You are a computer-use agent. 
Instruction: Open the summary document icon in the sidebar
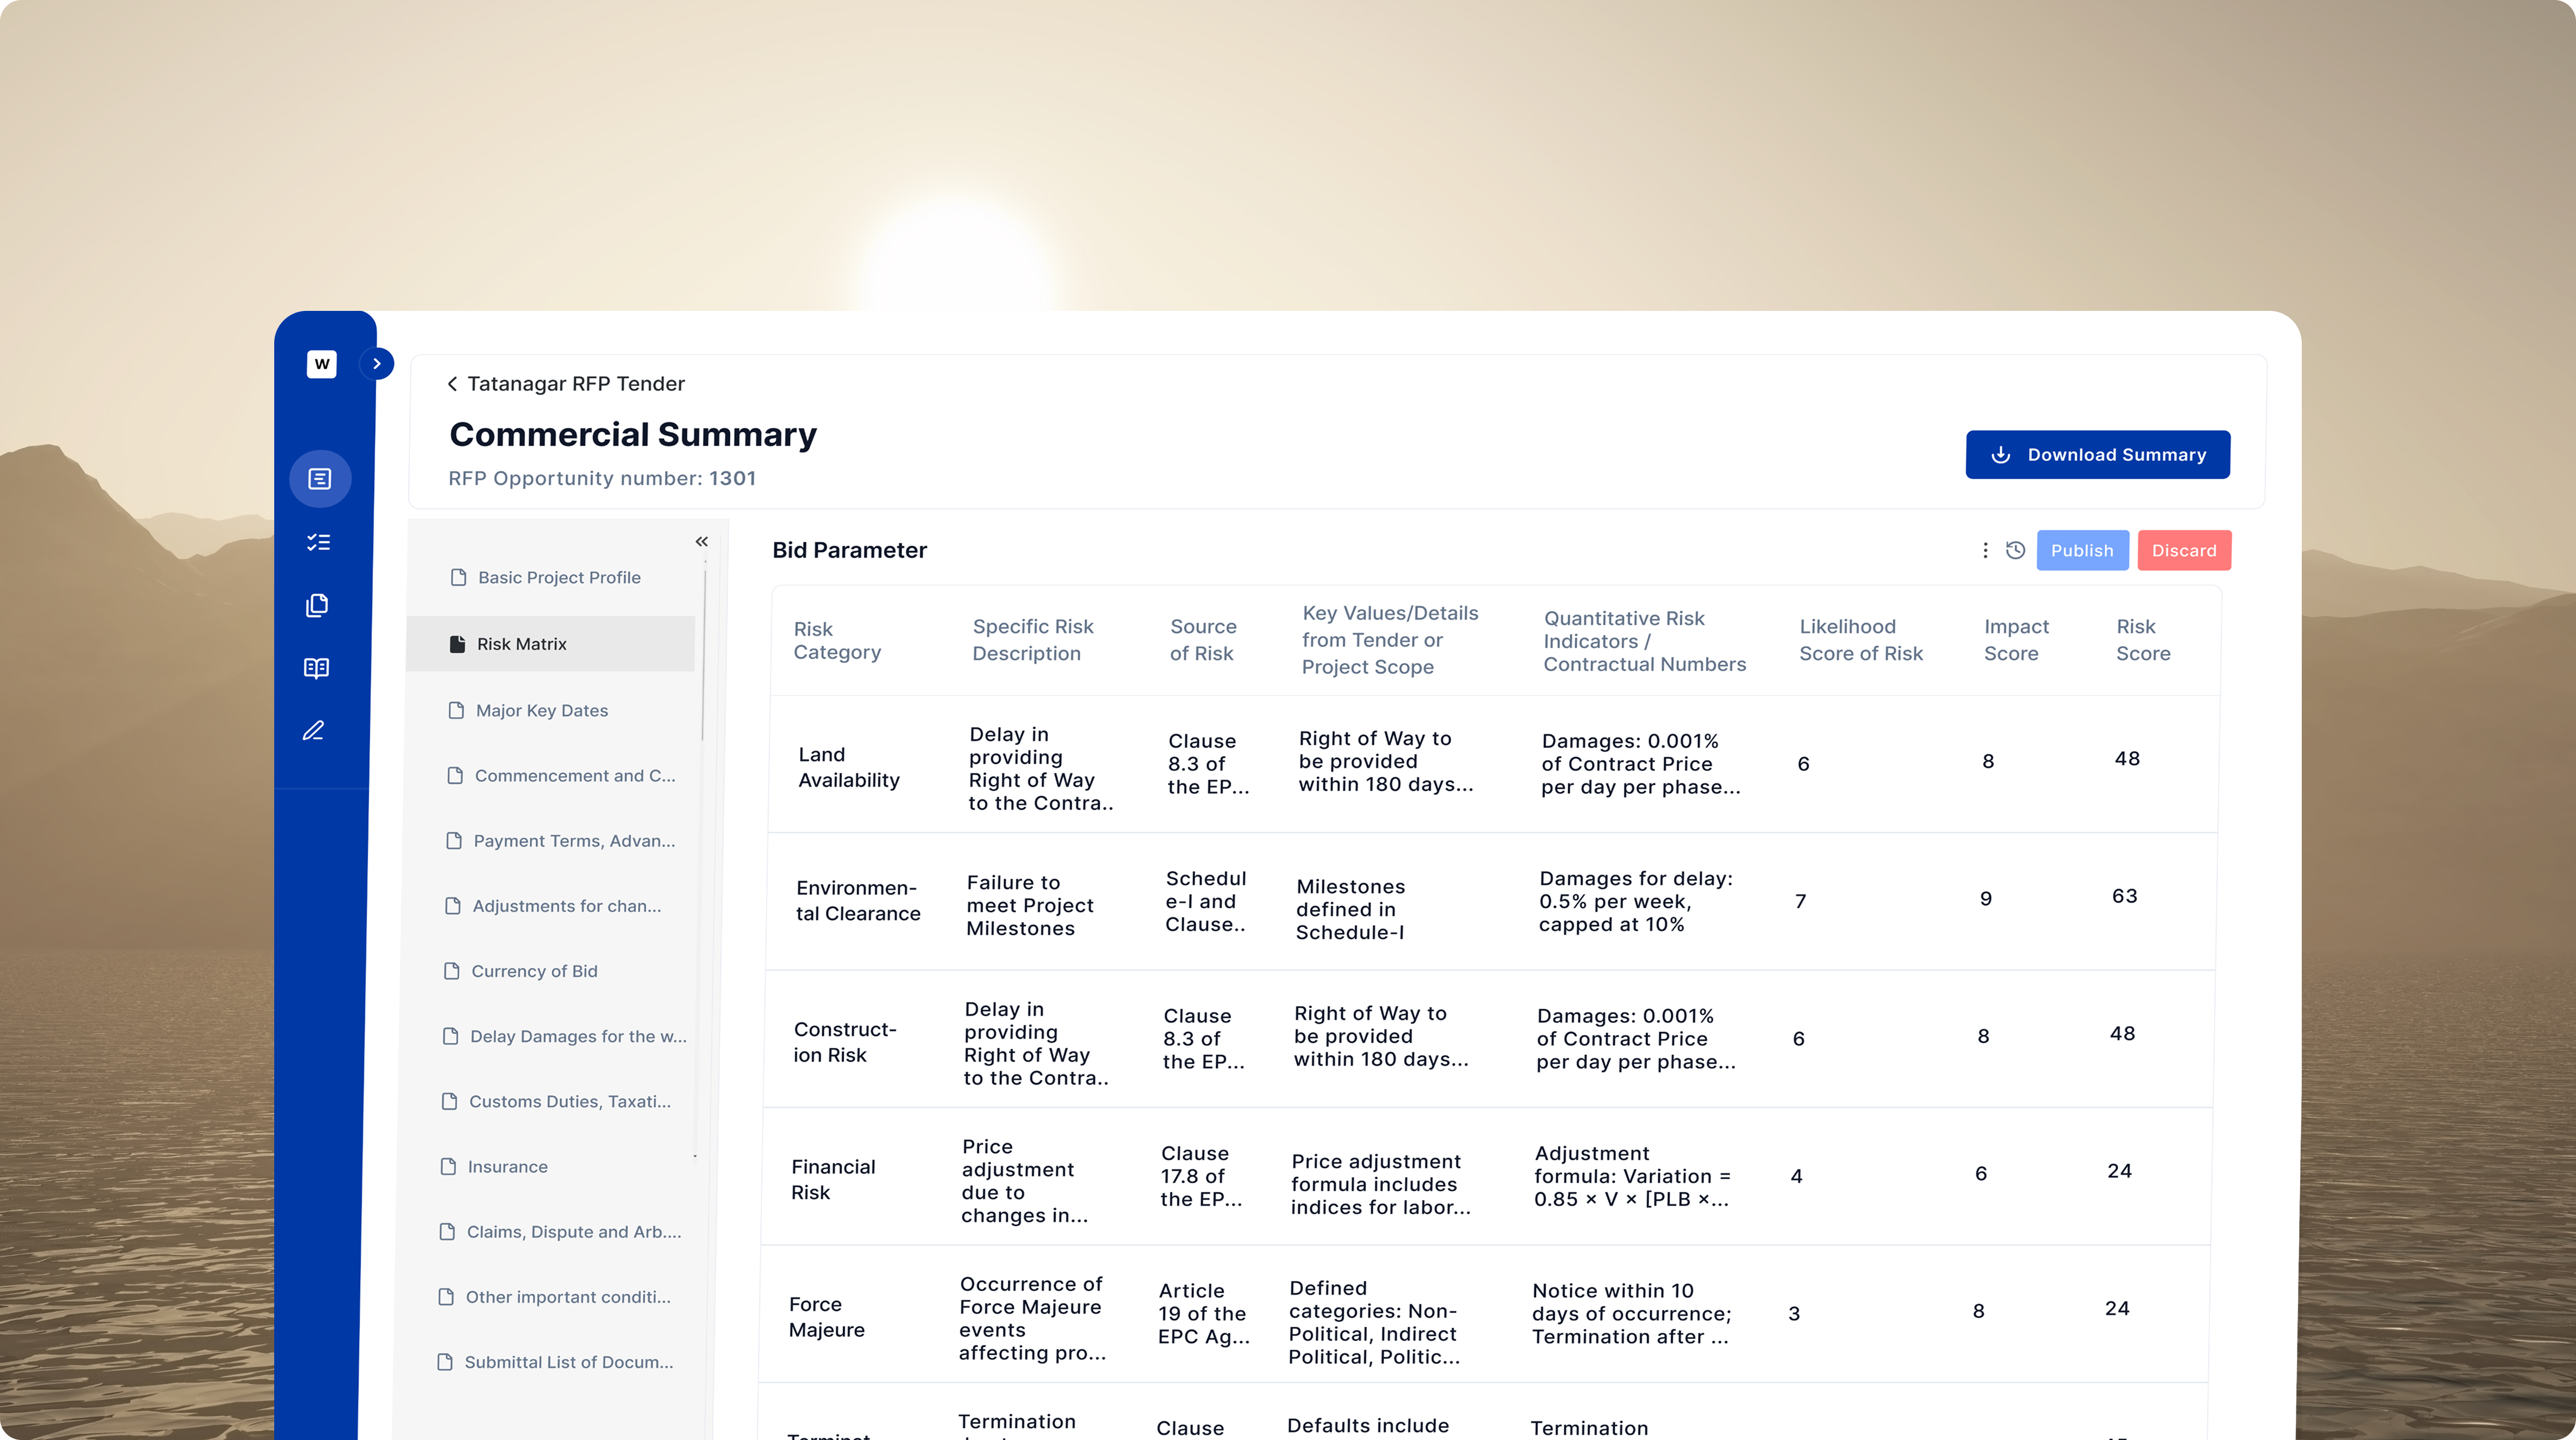click(320, 479)
